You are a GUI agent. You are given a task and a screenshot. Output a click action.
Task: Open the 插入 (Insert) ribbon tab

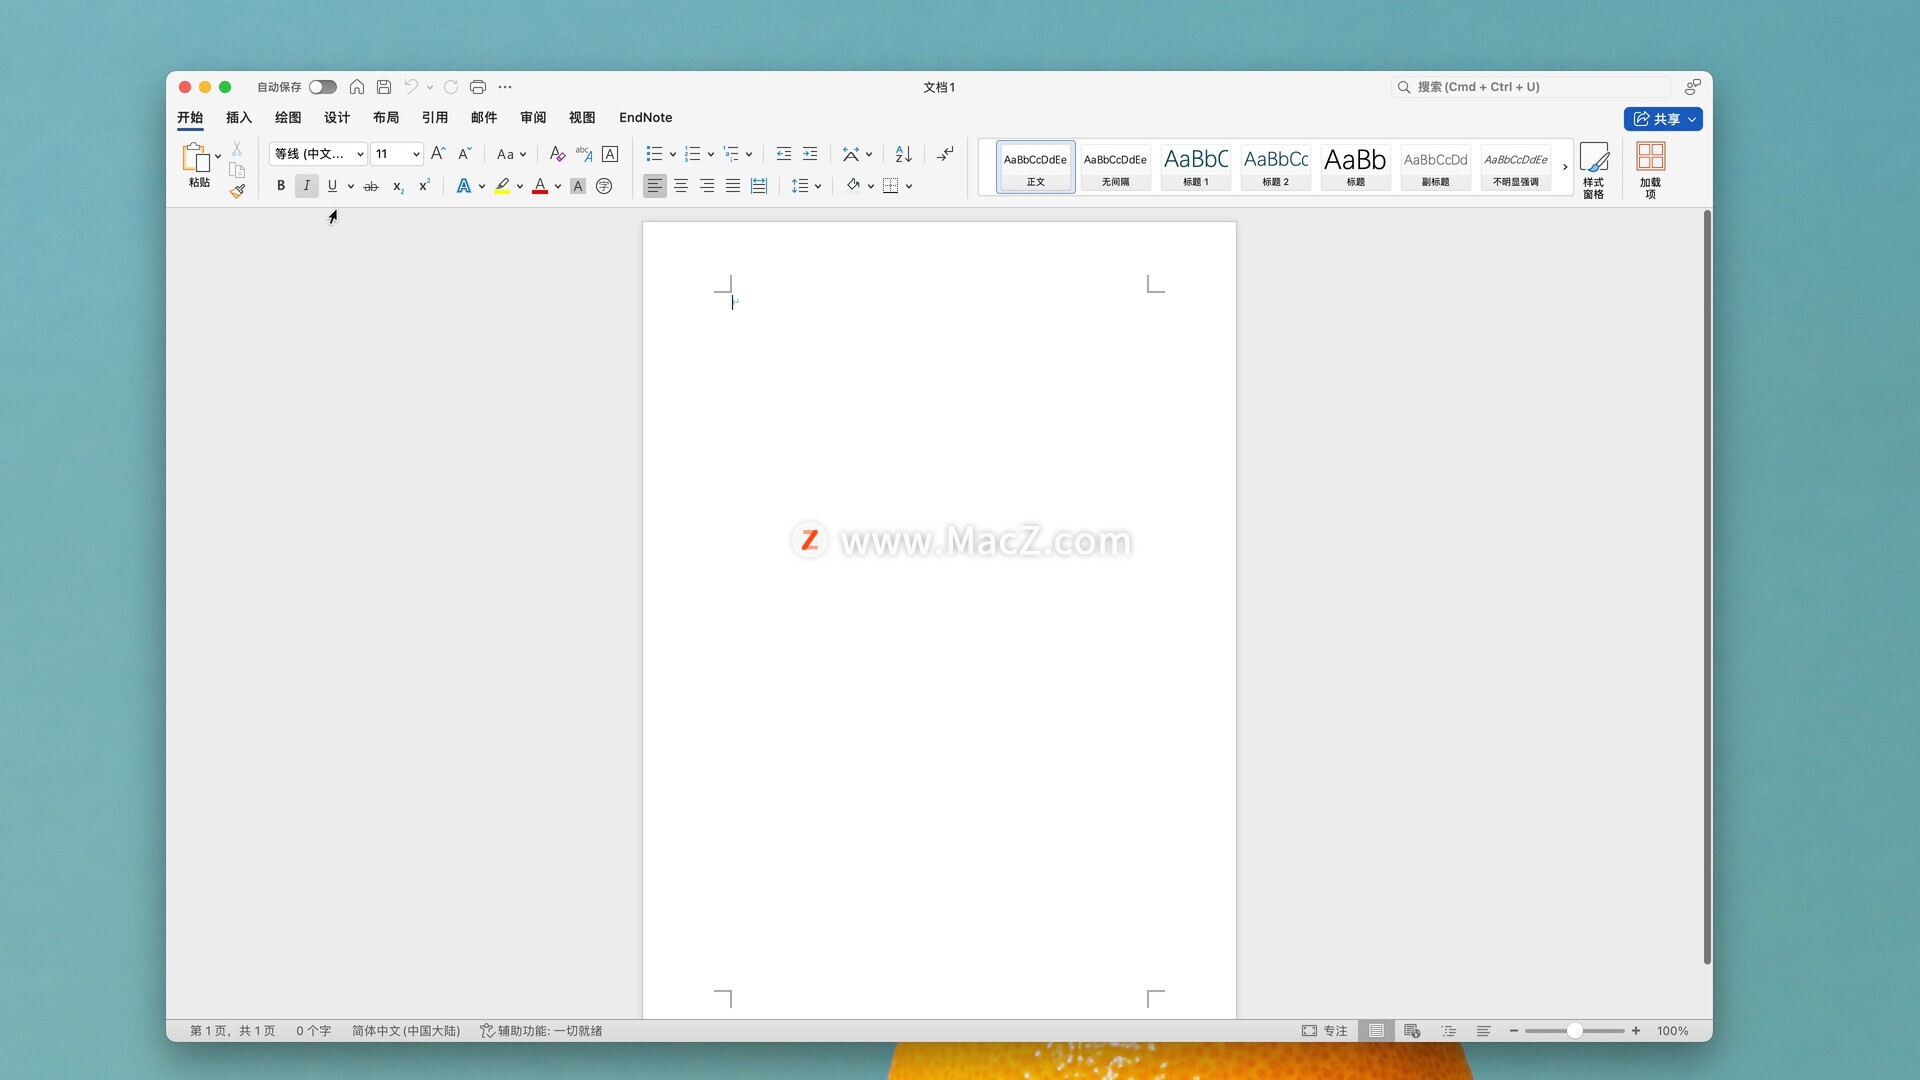(x=239, y=117)
